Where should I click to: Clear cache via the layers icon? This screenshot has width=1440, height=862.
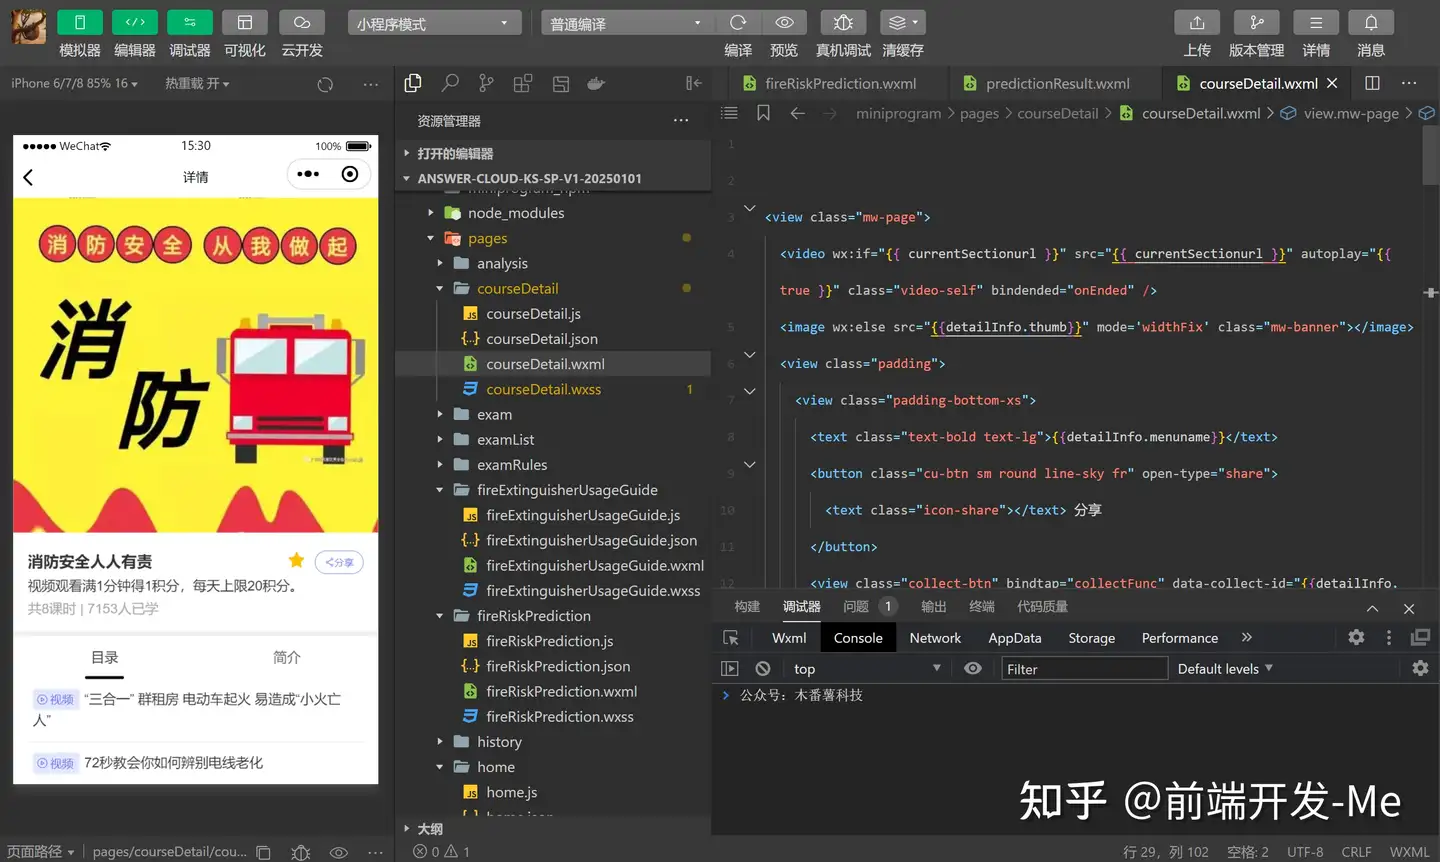click(902, 22)
